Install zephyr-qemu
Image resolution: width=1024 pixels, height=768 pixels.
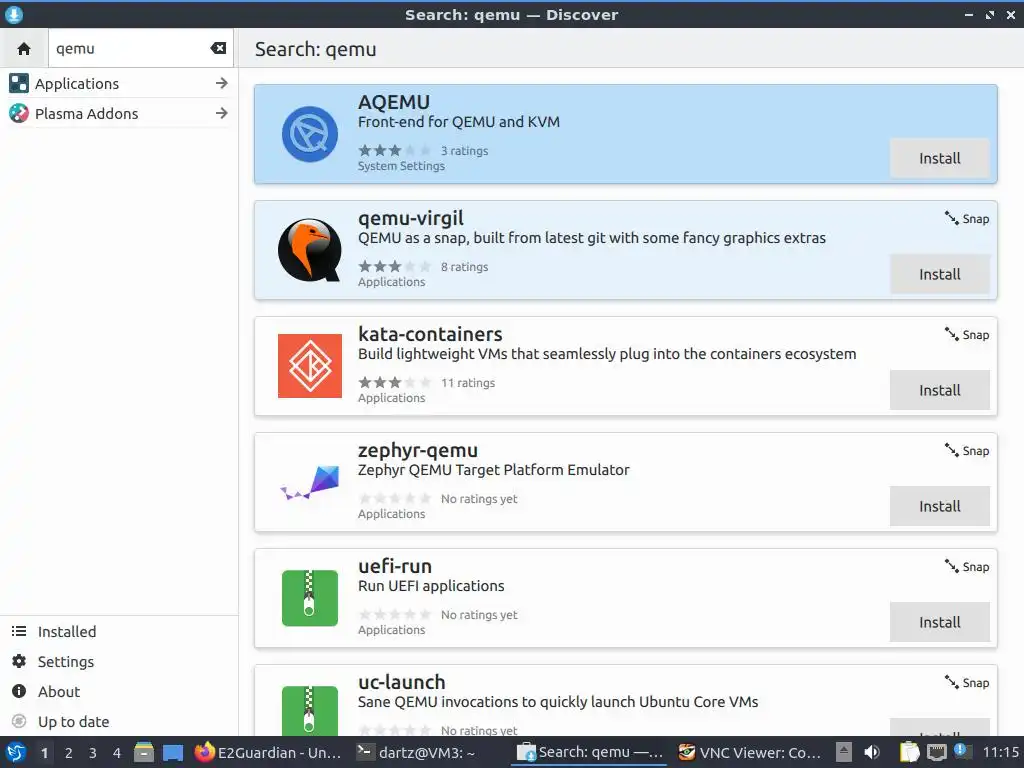[x=939, y=506]
